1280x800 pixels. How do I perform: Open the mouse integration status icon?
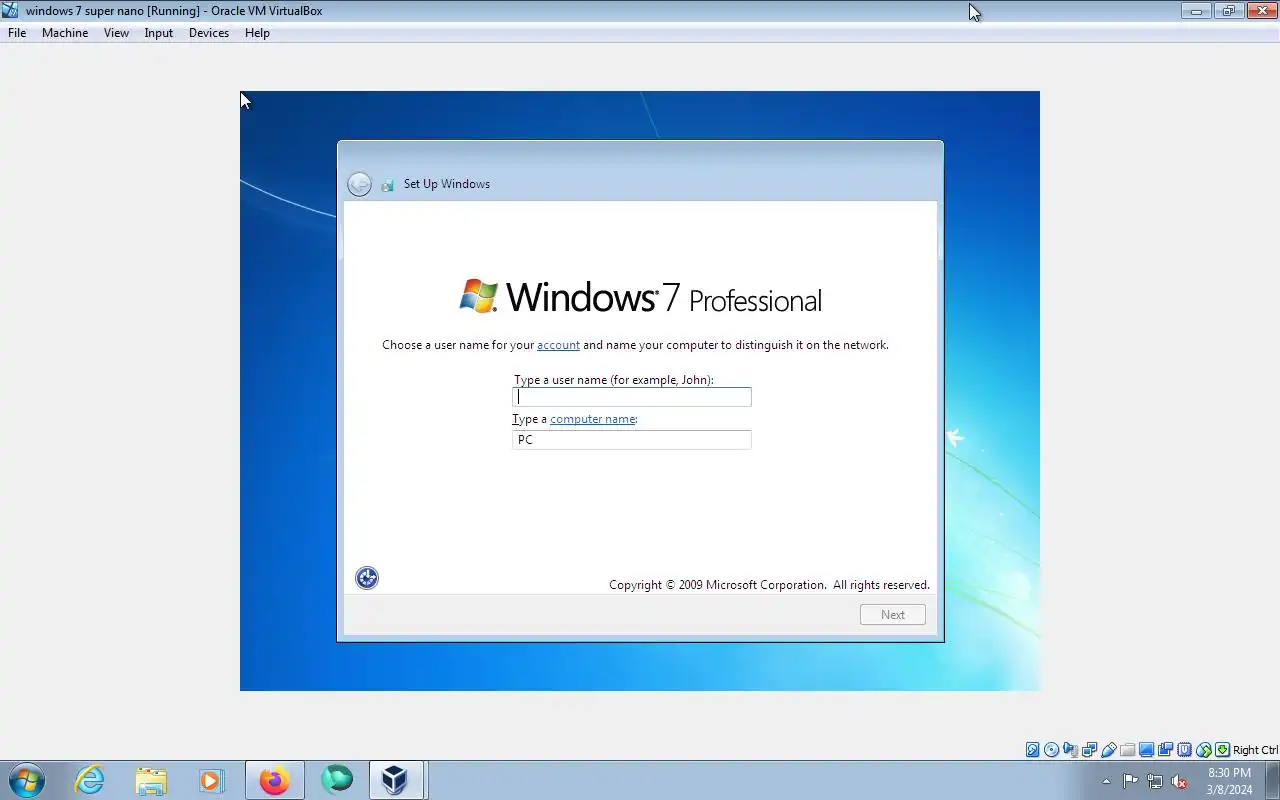pos(1203,750)
